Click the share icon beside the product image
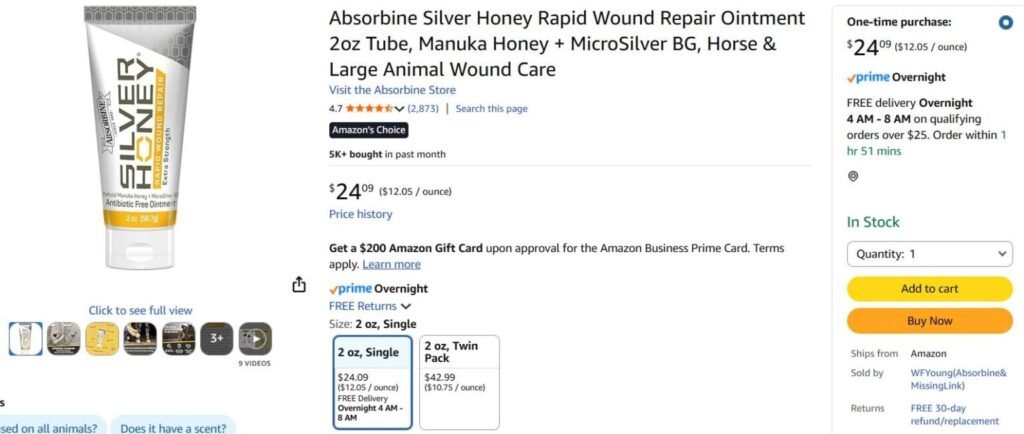This screenshot has width=1024, height=434. click(x=298, y=285)
